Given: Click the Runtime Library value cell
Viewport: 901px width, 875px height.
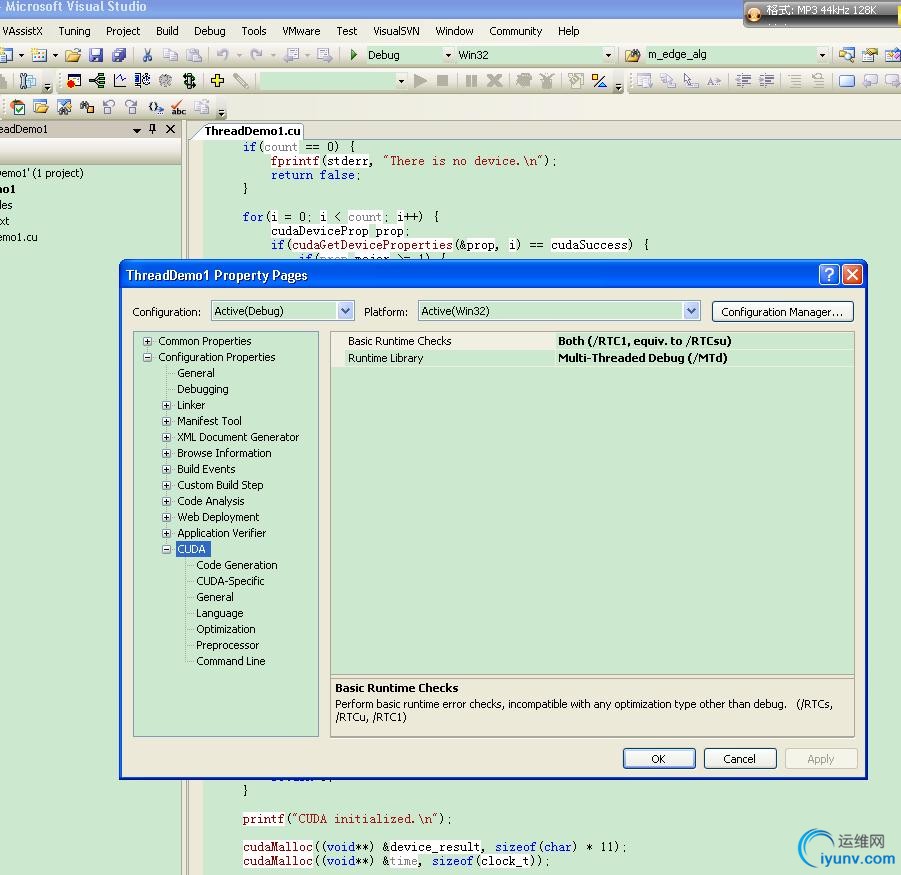Looking at the screenshot, I should (x=704, y=358).
